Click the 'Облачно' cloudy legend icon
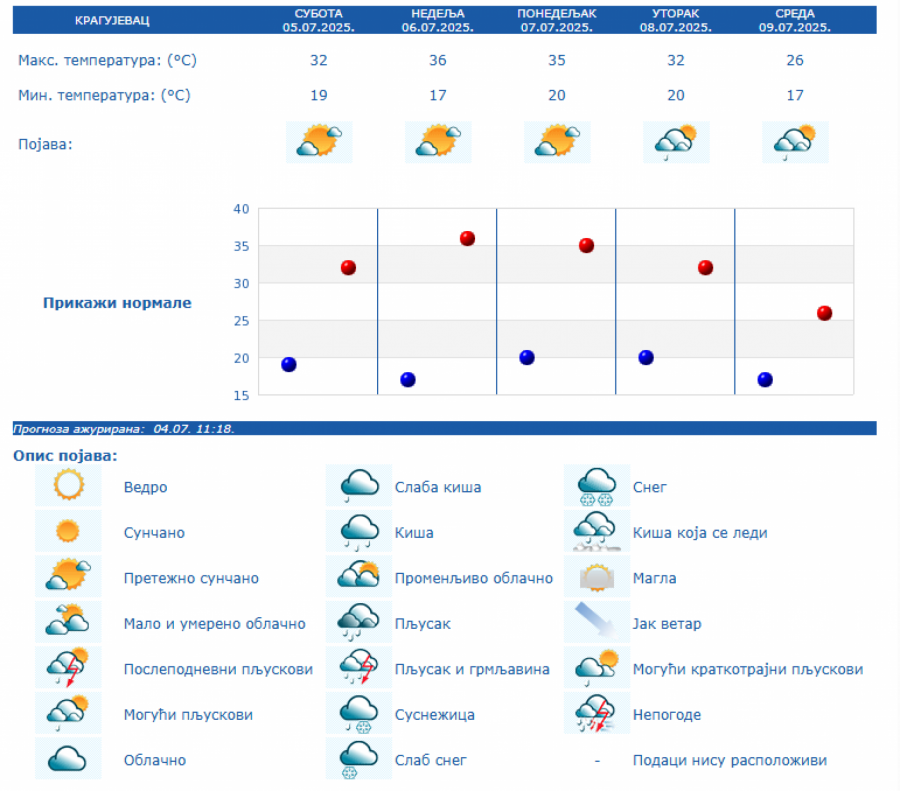 pos(69,759)
